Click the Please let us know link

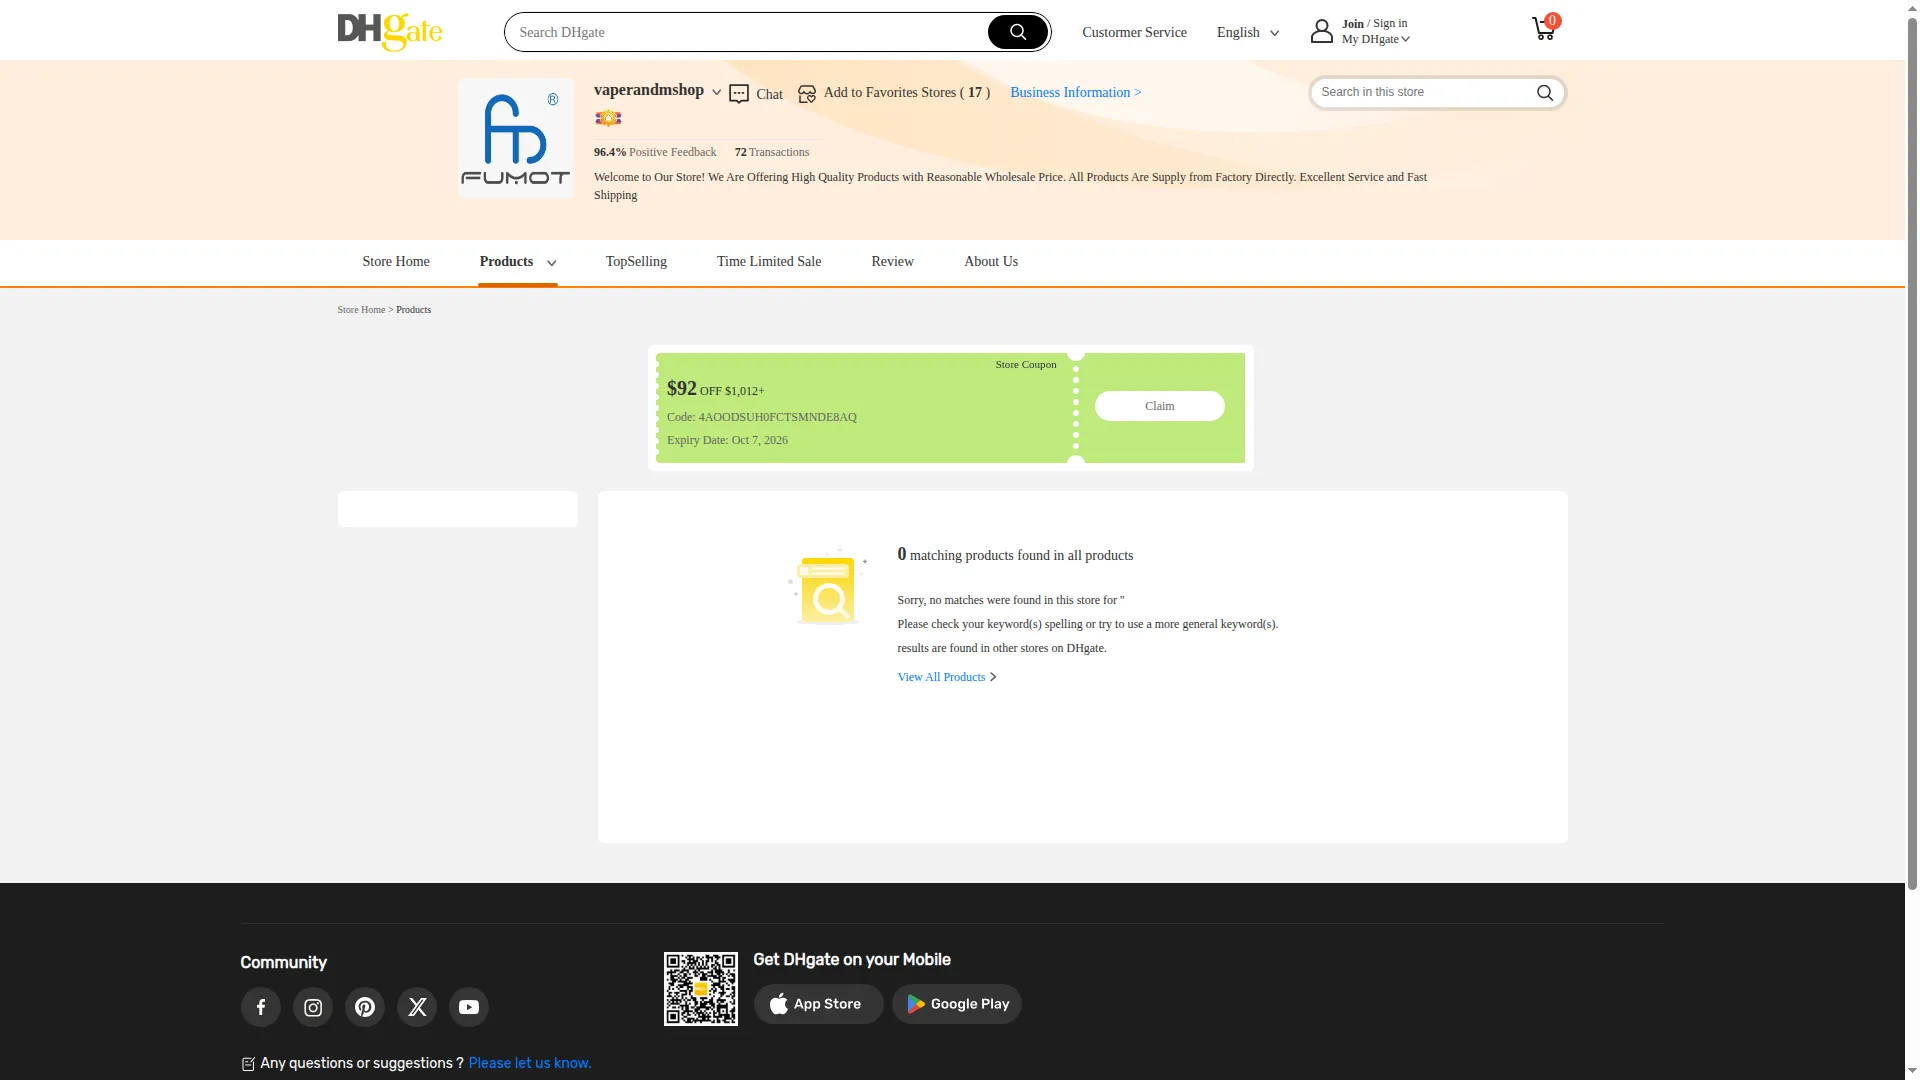pyautogui.click(x=530, y=1063)
